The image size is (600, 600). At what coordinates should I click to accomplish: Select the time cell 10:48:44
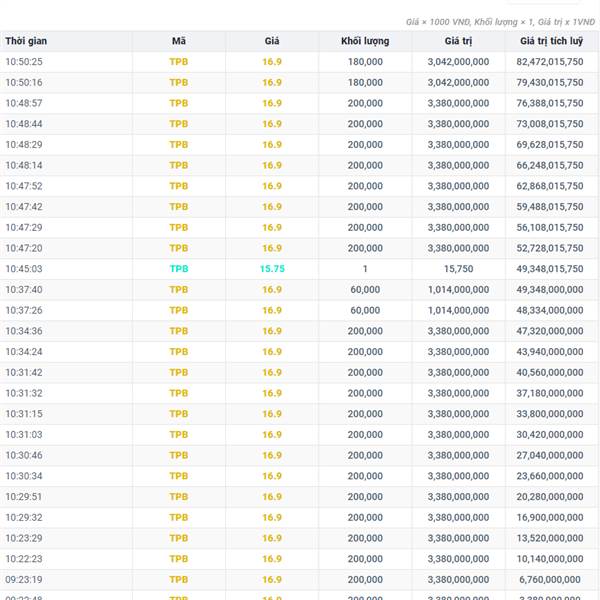click(24, 124)
